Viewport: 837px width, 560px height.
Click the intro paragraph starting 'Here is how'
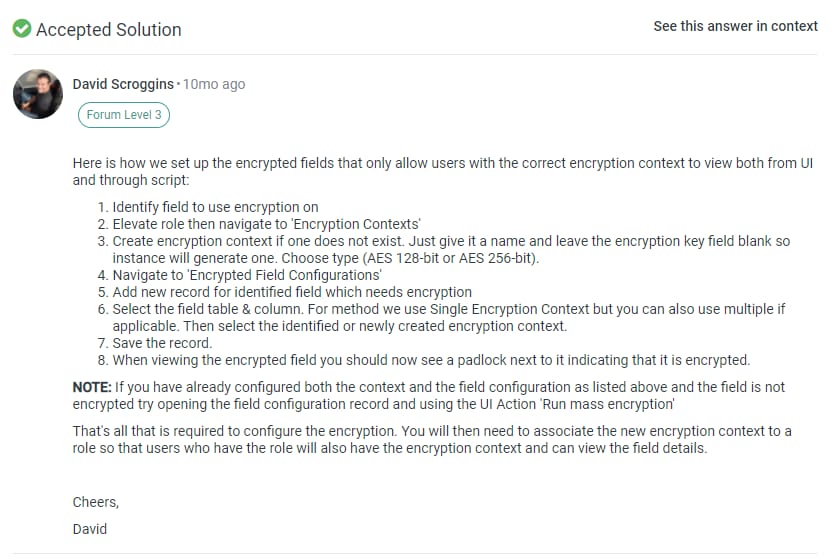pos(443,171)
